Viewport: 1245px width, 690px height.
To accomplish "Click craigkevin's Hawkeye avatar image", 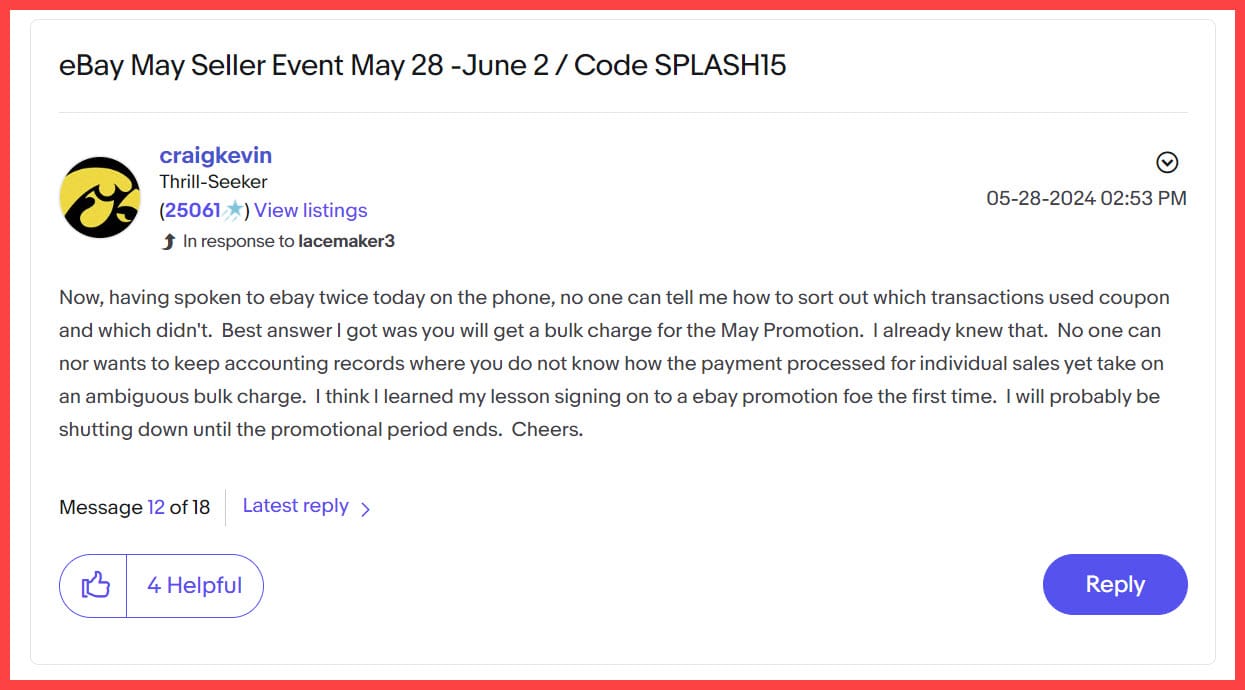I will click(100, 197).
